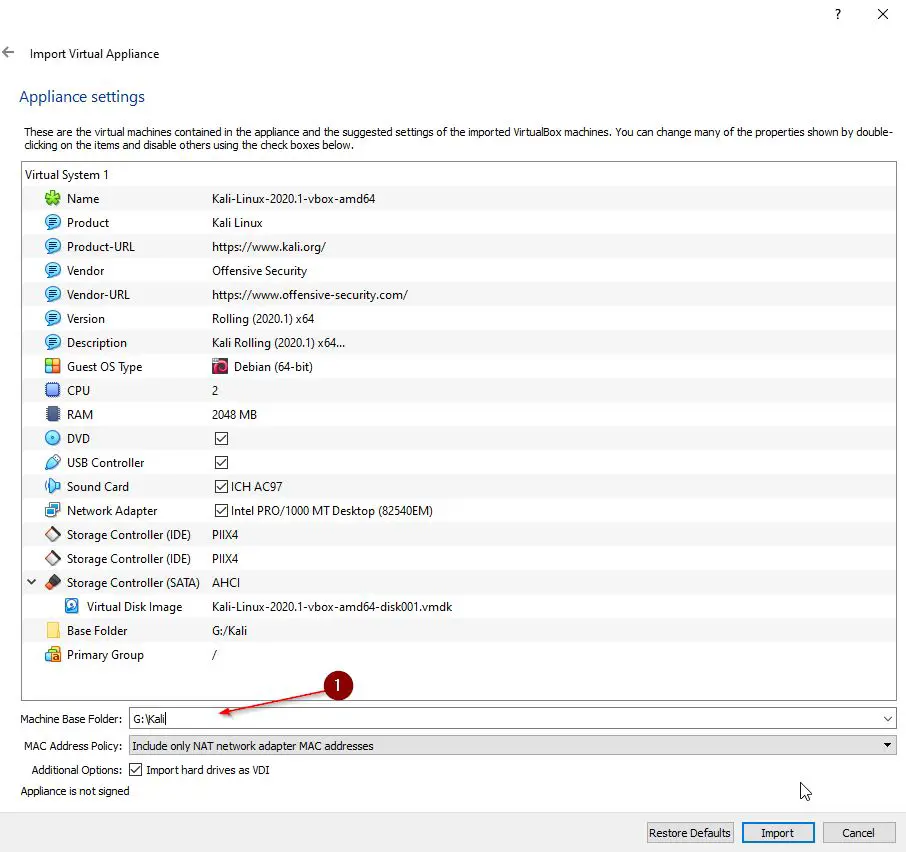This screenshot has width=906, height=852.
Task: Click the RAM module icon
Action: click(x=53, y=414)
